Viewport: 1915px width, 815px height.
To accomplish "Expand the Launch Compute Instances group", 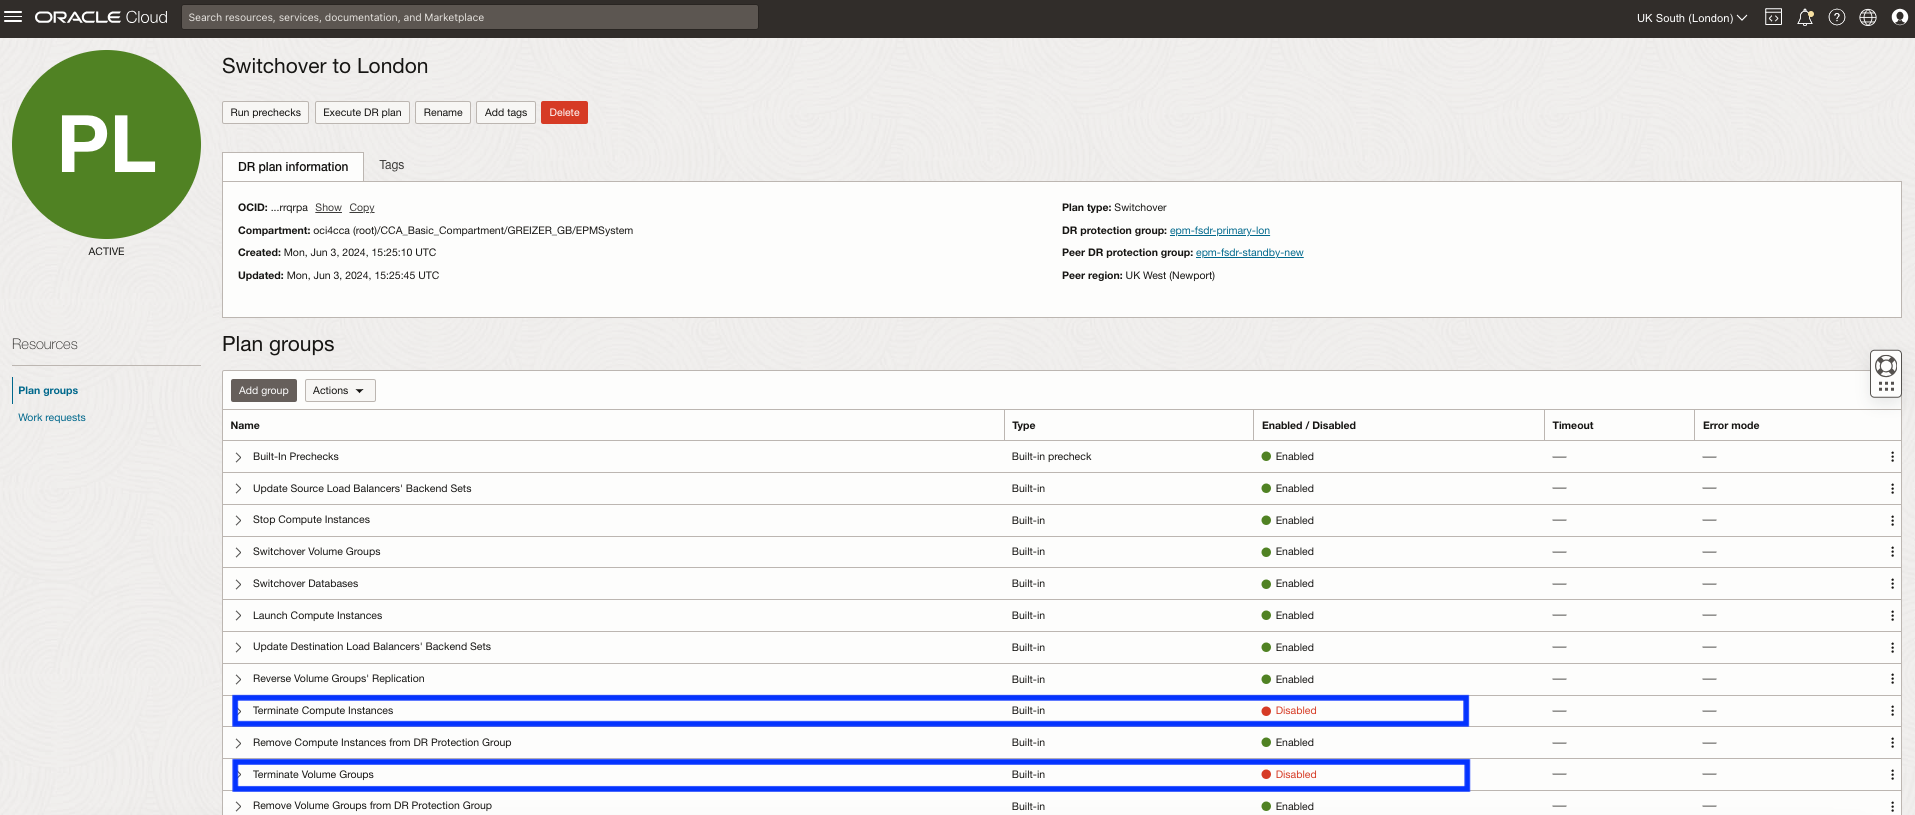I will pos(238,616).
